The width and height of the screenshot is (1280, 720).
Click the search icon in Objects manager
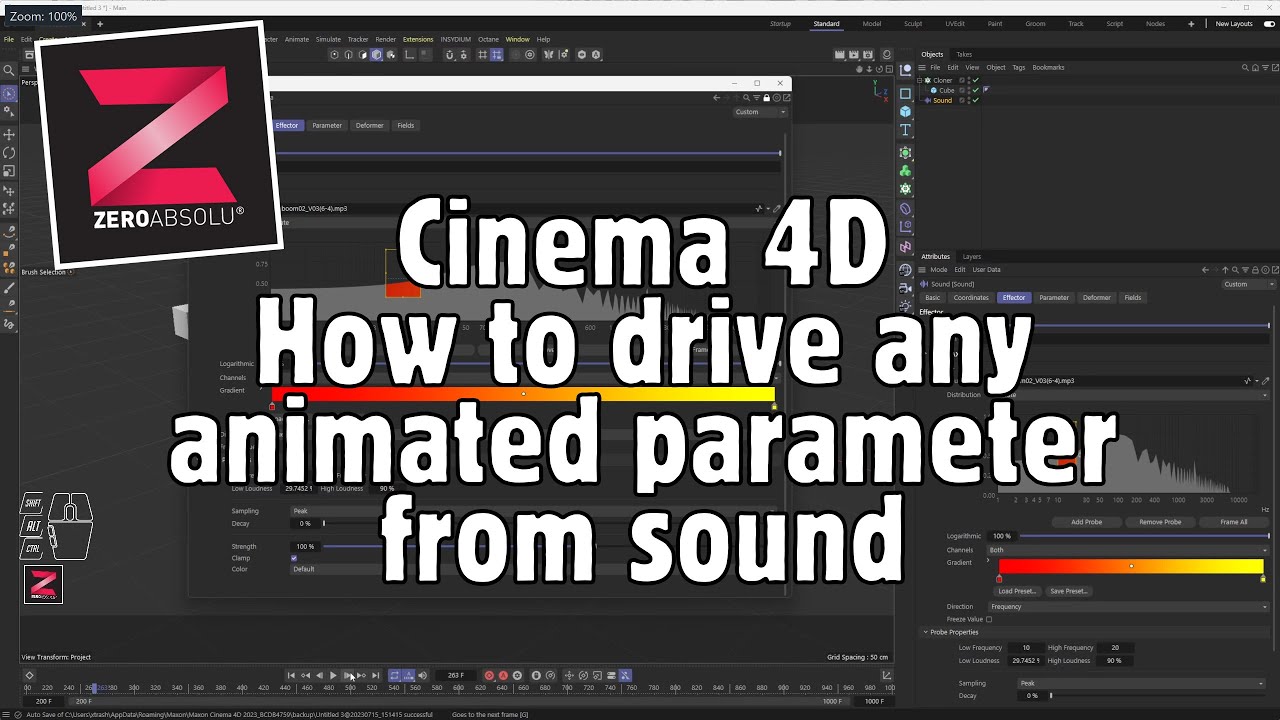point(1246,68)
